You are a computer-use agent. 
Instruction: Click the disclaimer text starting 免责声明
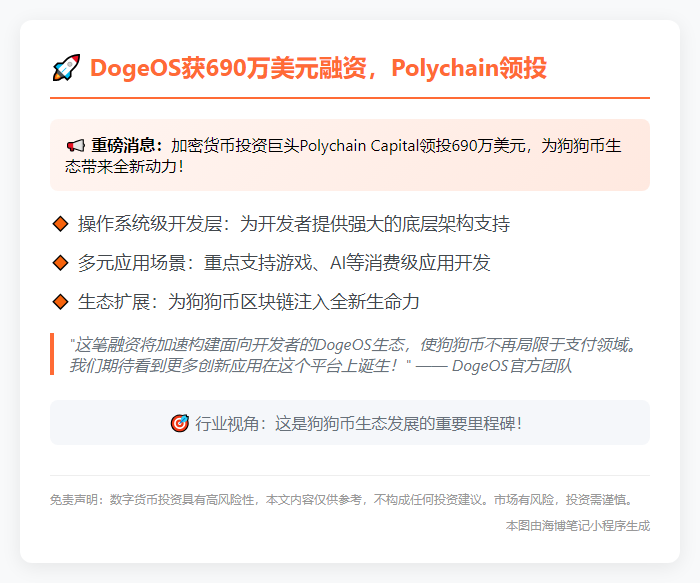343,500
